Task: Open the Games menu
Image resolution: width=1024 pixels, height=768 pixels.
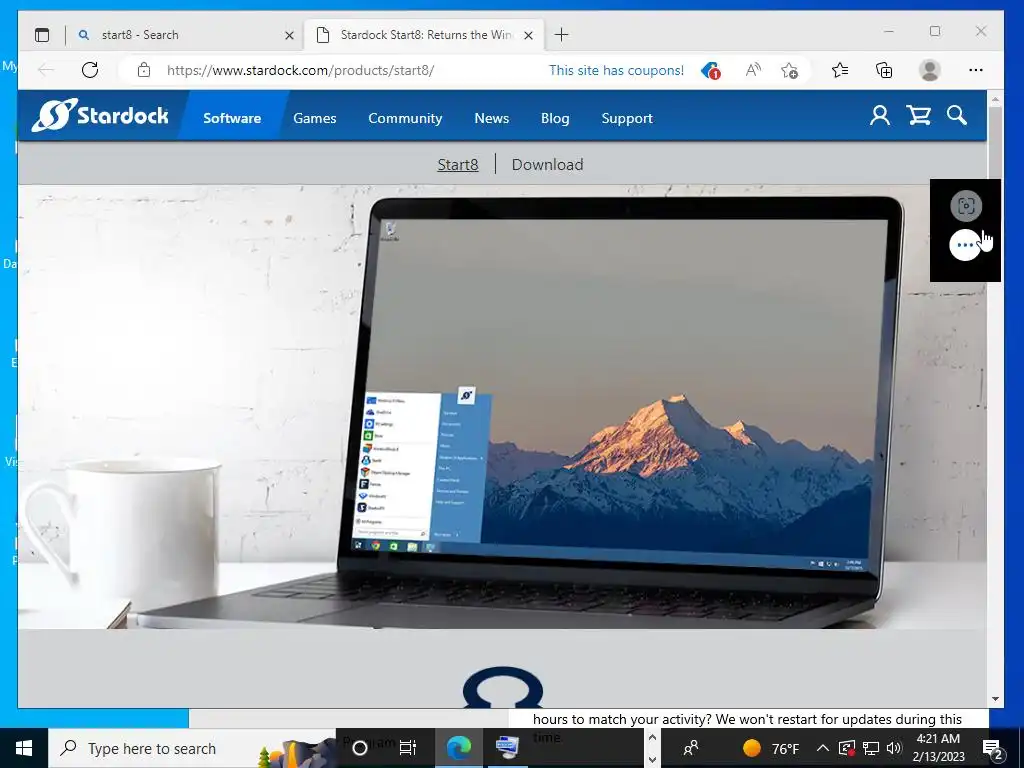Action: pyautogui.click(x=315, y=118)
